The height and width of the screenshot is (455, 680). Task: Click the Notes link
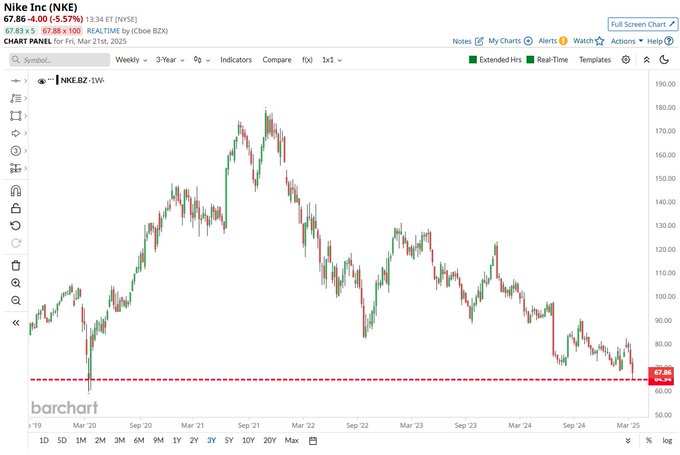[461, 41]
